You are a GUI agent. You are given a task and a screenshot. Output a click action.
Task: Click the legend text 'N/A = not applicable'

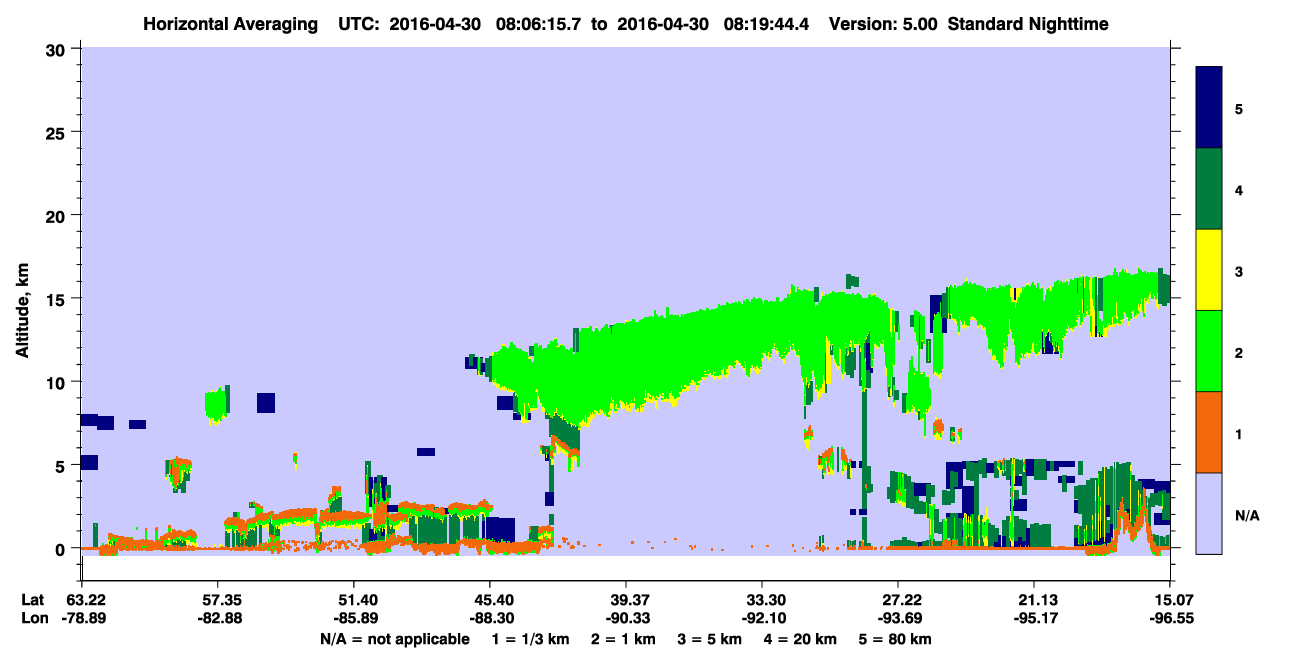click(394, 638)
